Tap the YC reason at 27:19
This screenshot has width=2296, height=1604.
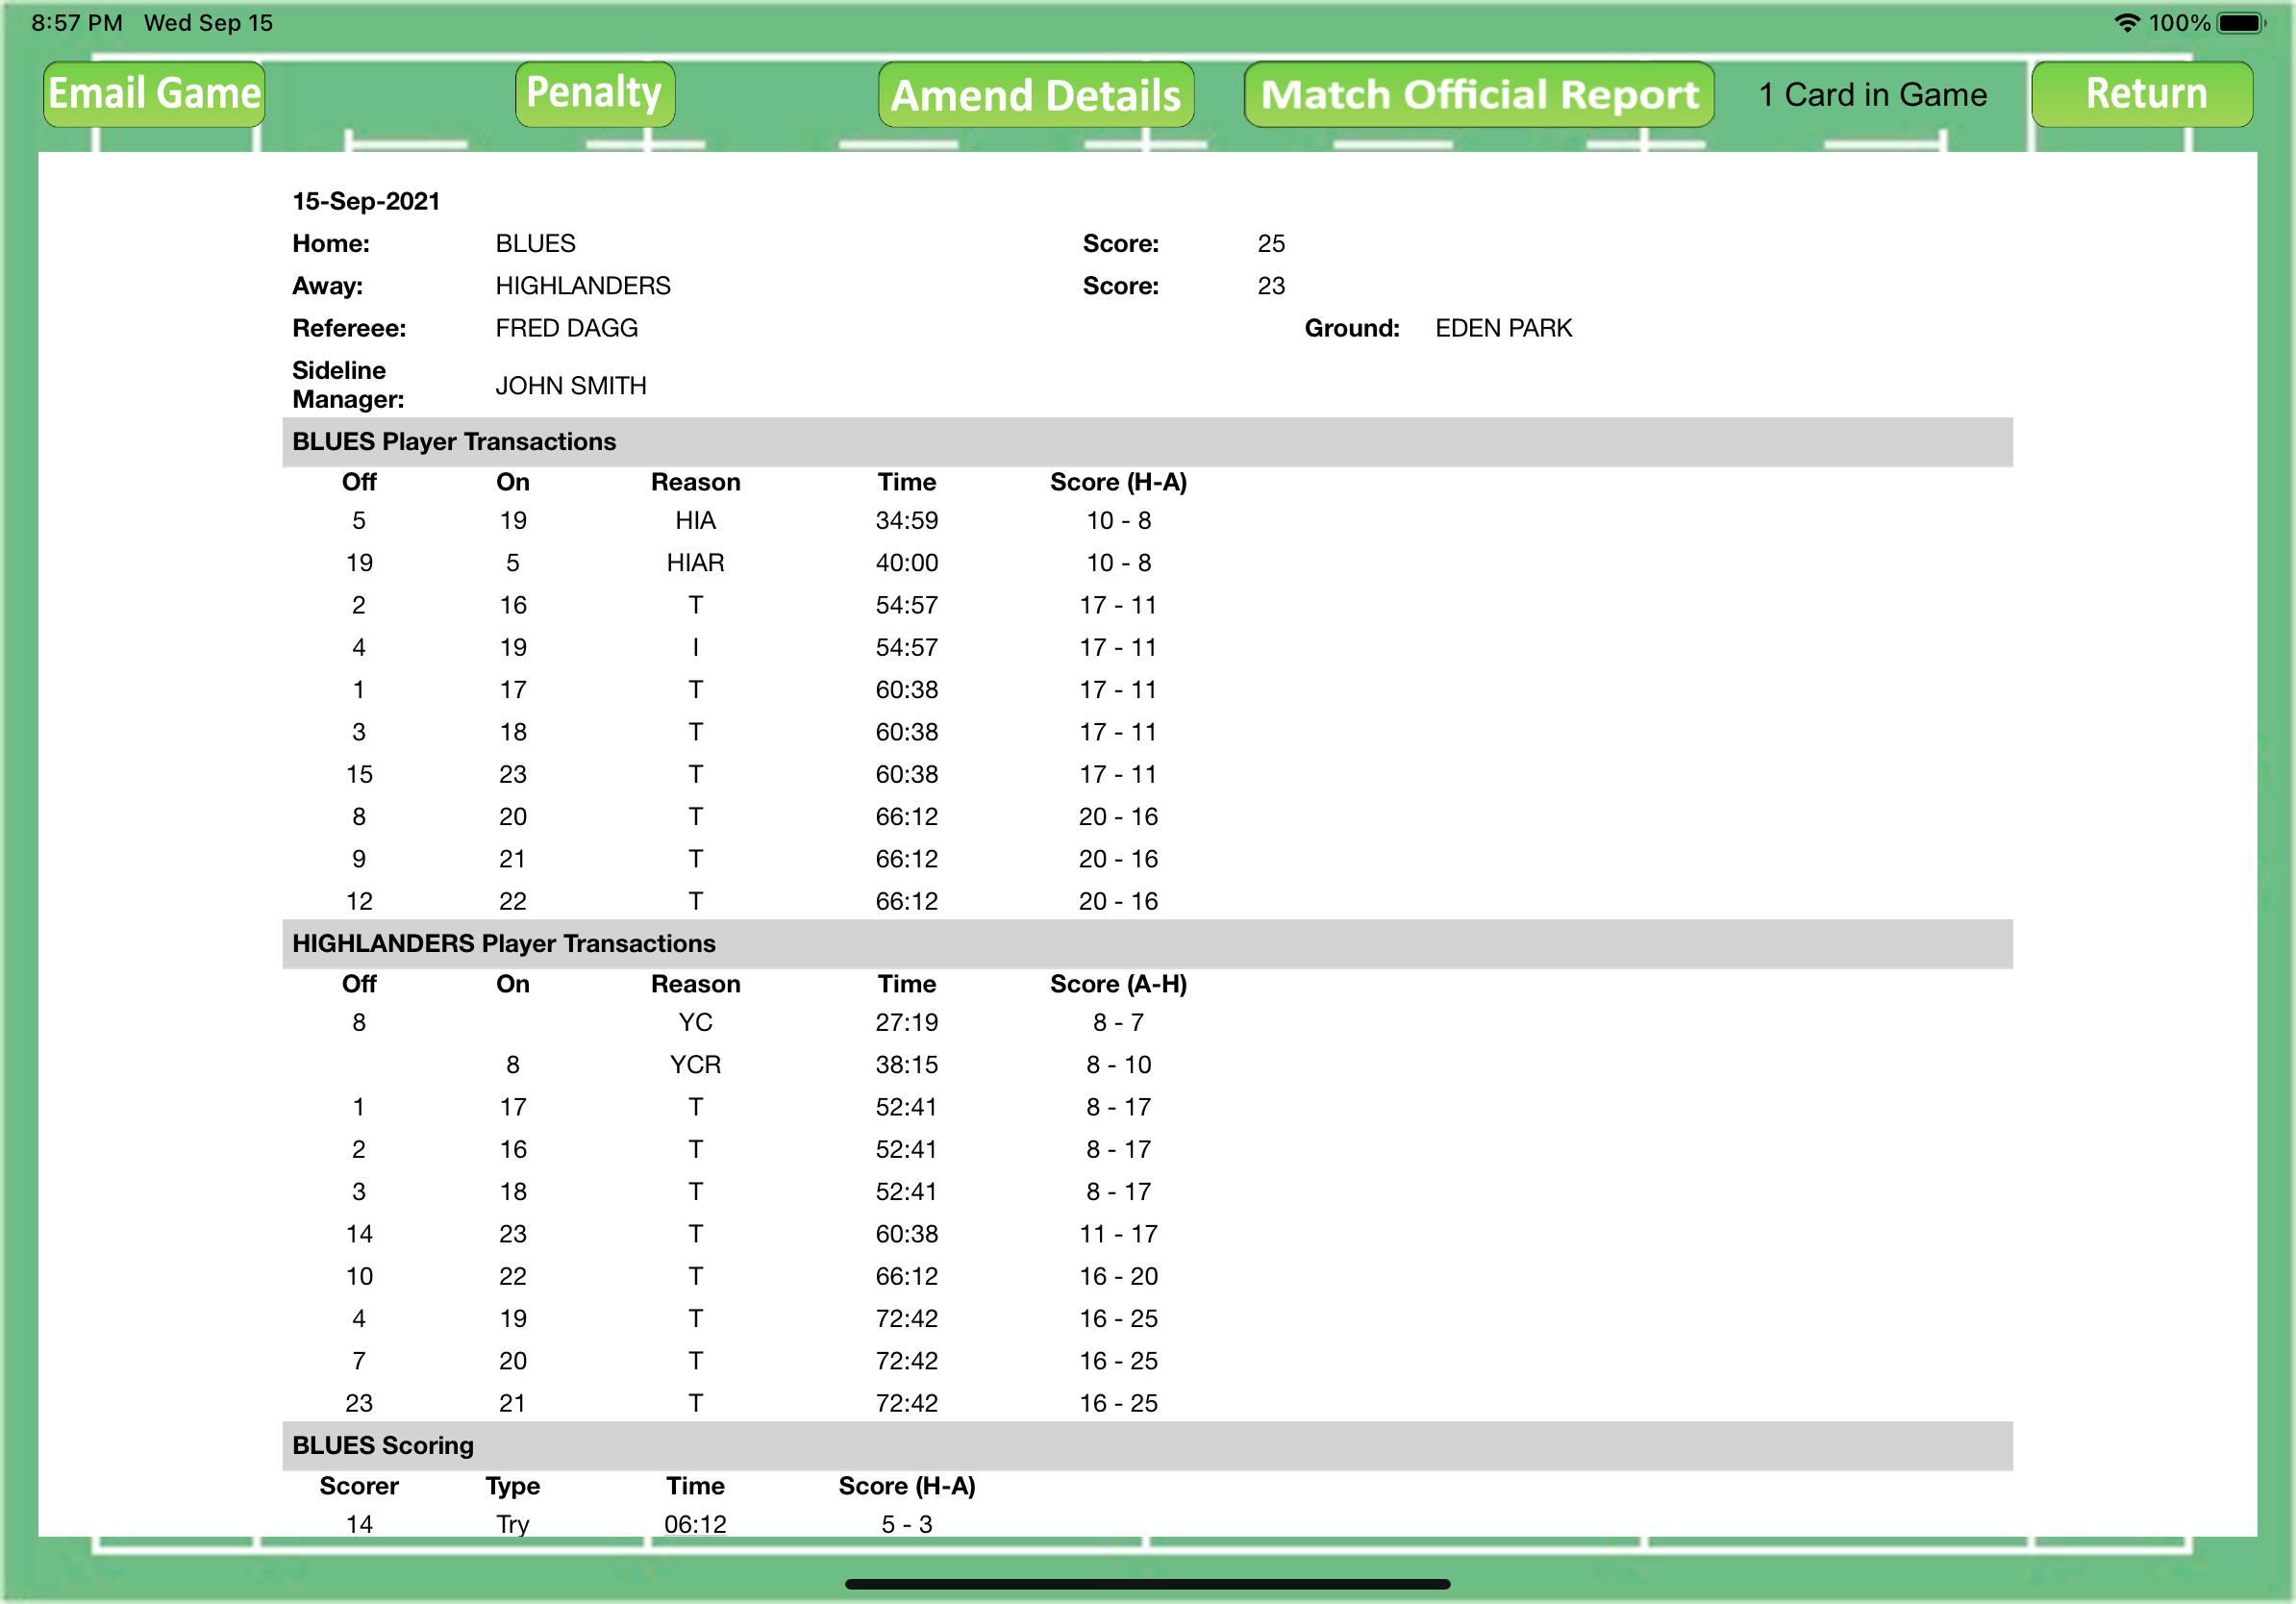(695, 1023)
